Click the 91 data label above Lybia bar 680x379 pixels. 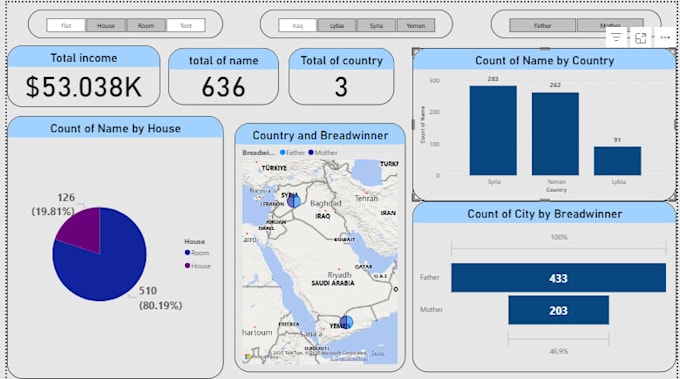coord(618,140)
